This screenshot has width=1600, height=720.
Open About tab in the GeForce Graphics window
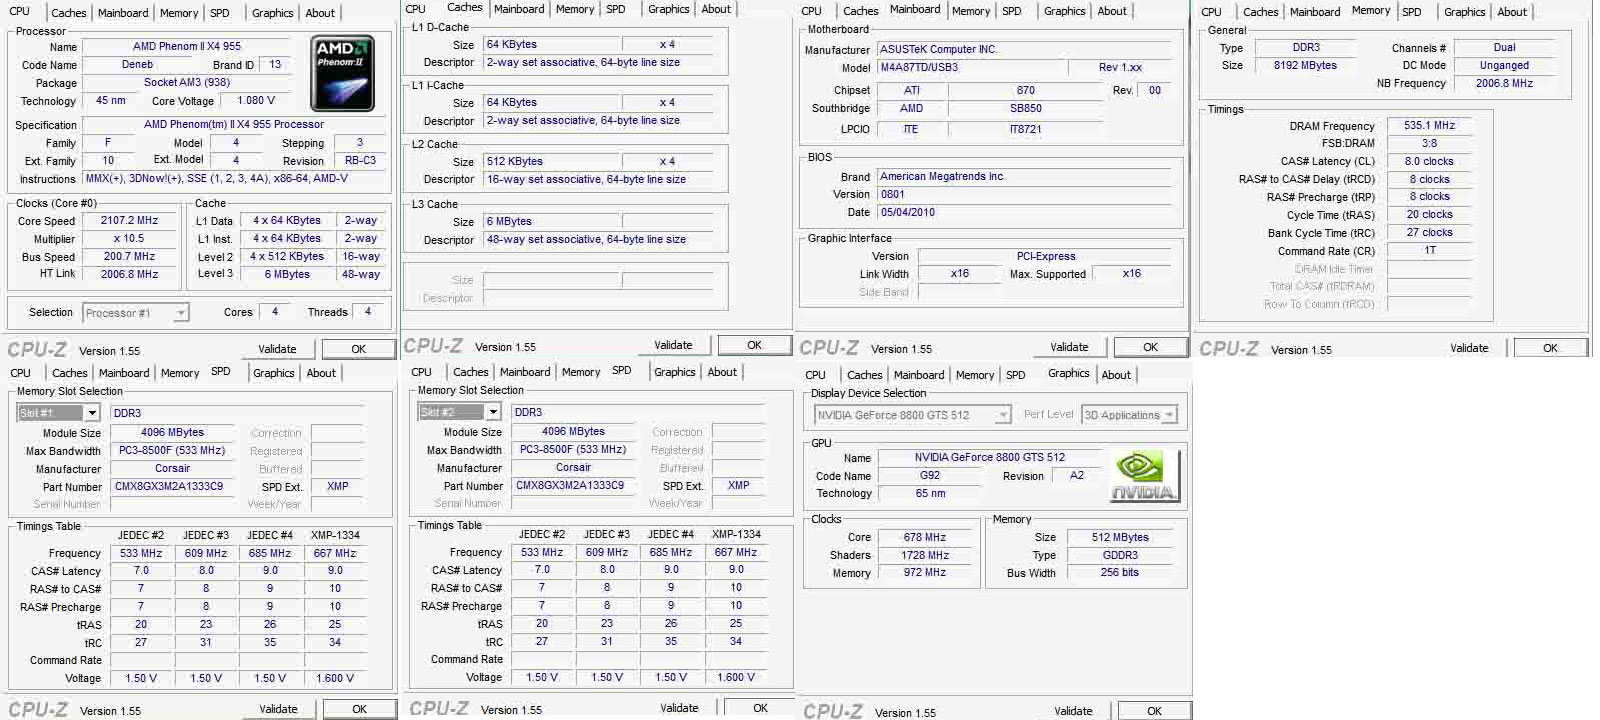coord(1116,375)
